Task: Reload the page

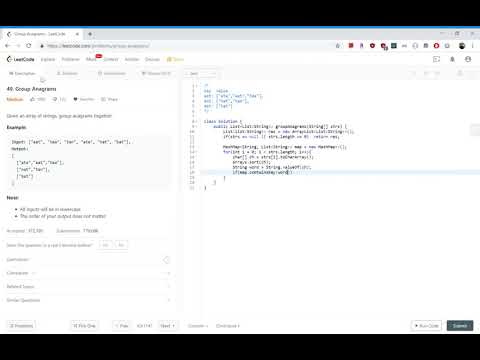Action: pos(29,46)
